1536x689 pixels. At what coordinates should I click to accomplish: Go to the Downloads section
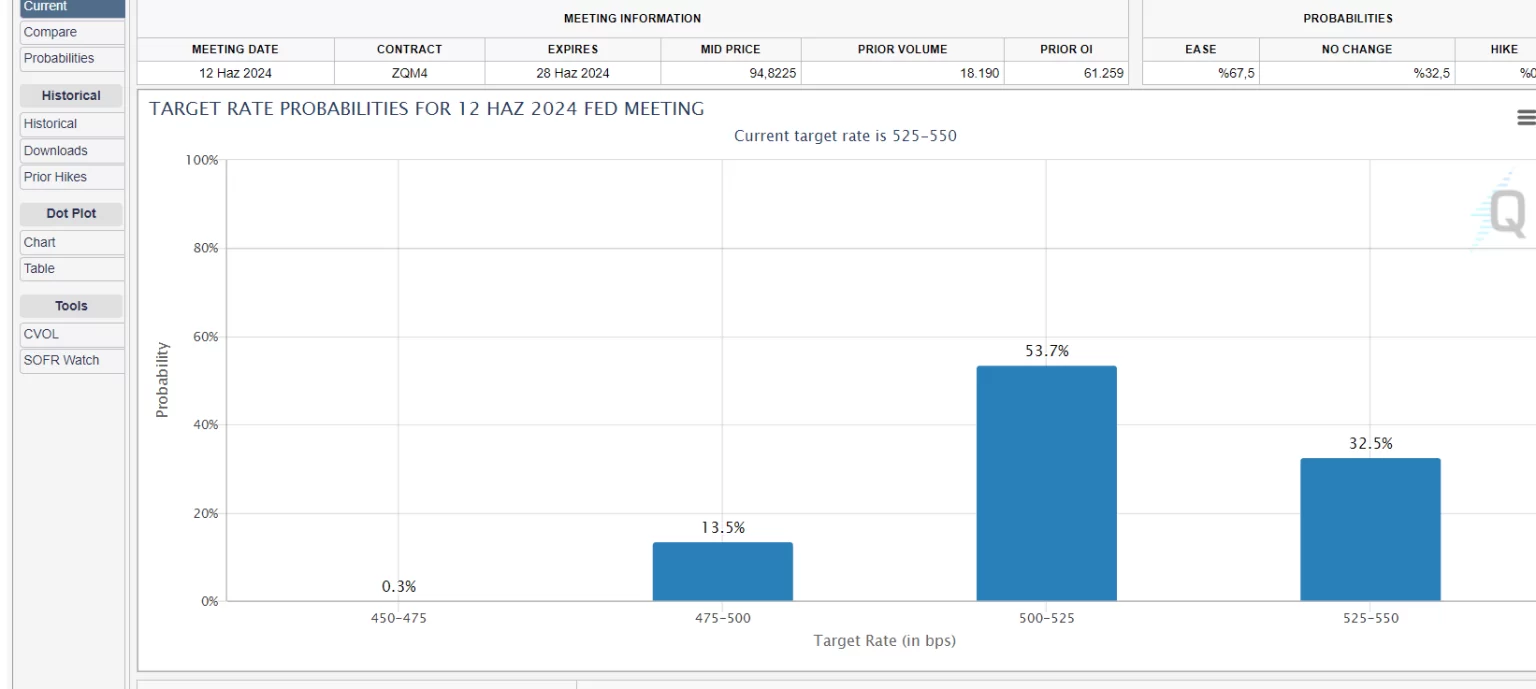(x=72, y=151)
